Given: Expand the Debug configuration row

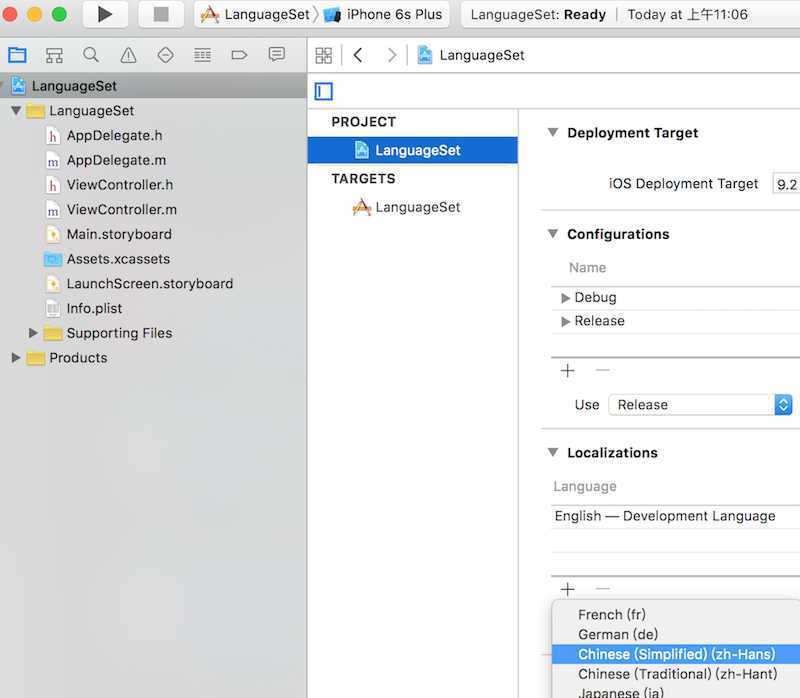Looking at the screenshot, I should tap(565, 298).
